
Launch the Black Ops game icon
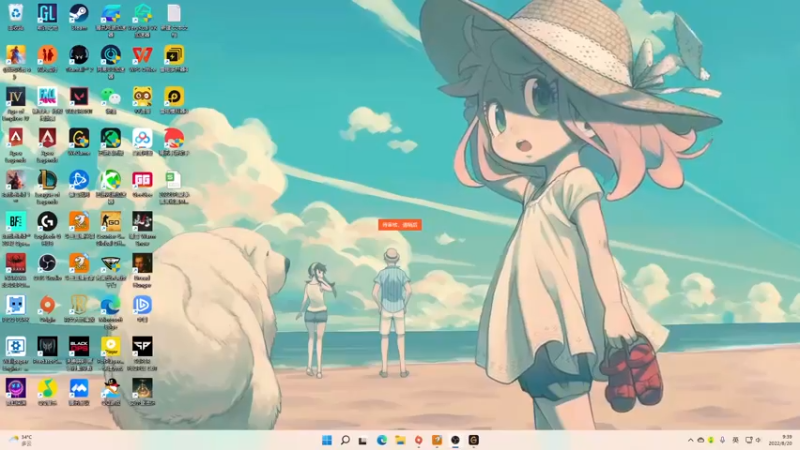[79, 347]
